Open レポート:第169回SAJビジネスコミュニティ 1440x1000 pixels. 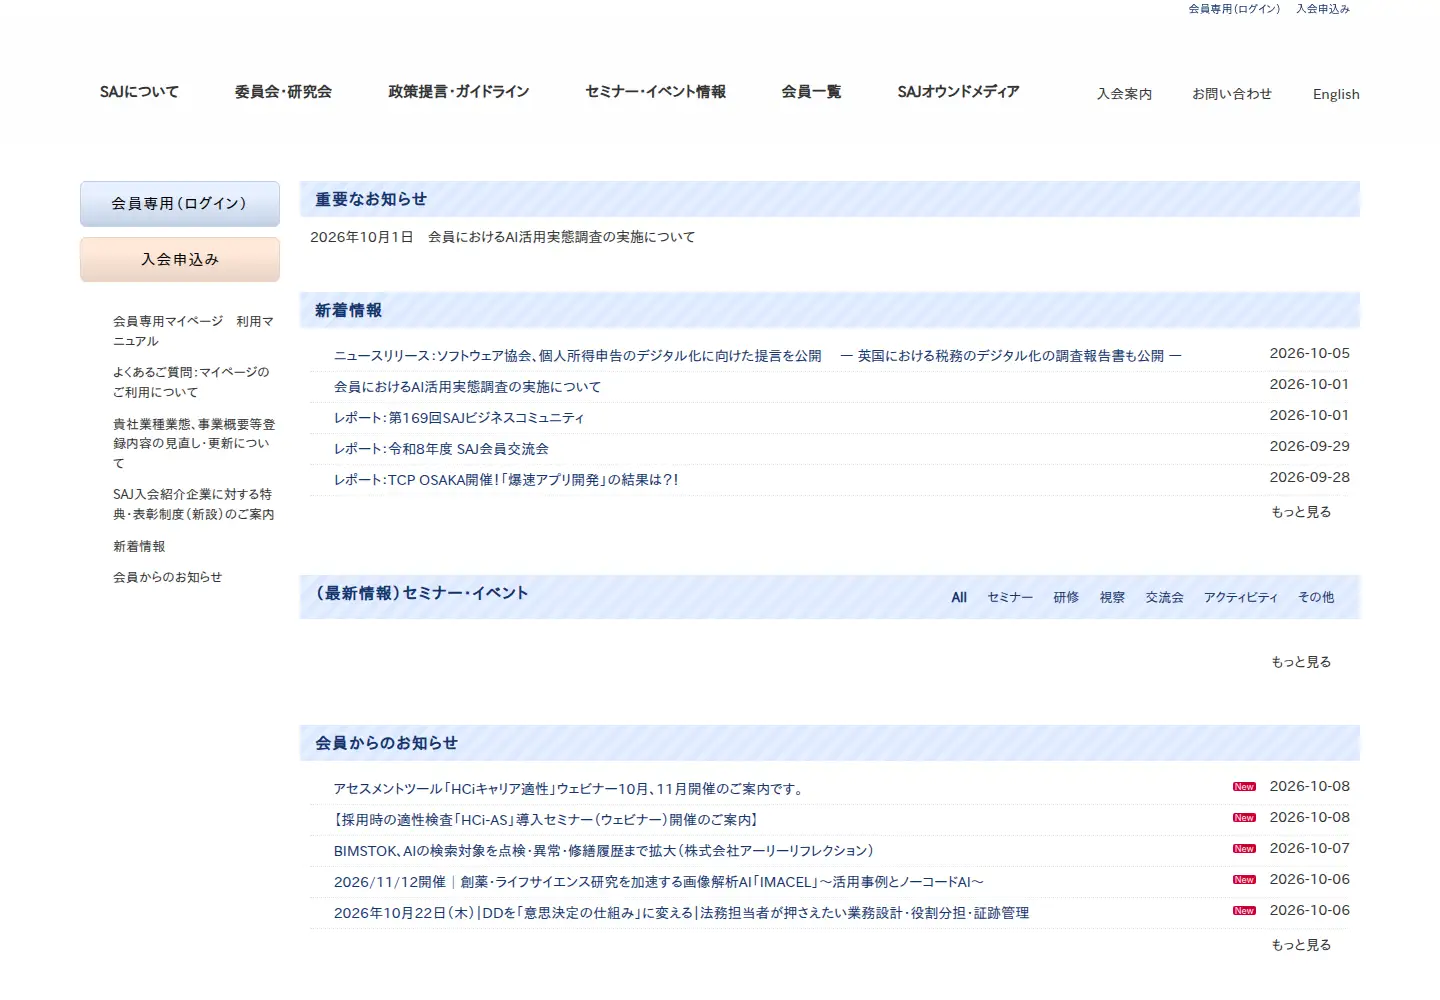point(459,418)
